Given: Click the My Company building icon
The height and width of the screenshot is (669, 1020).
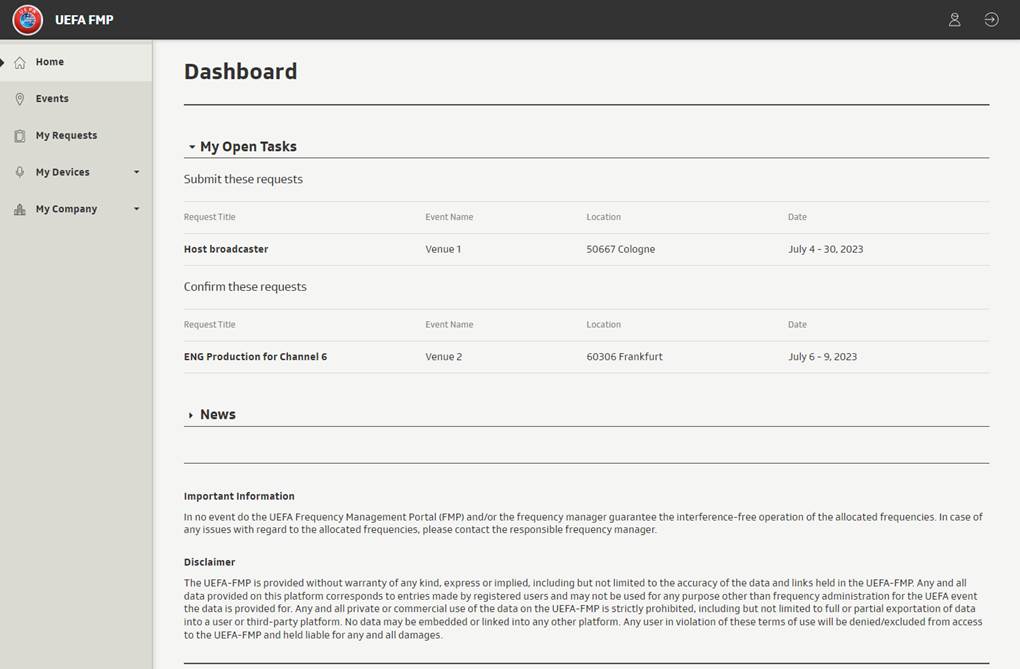Looking at the screenshot, I should click(20, 210).
